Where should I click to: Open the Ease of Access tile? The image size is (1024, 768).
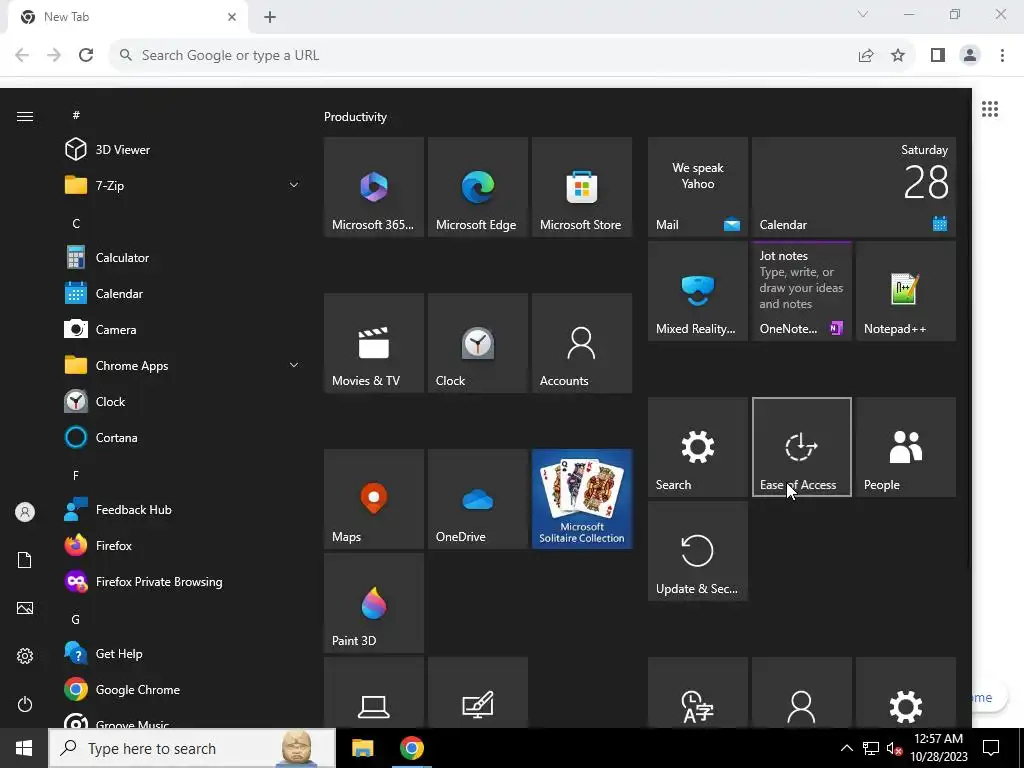pos(801,447)
